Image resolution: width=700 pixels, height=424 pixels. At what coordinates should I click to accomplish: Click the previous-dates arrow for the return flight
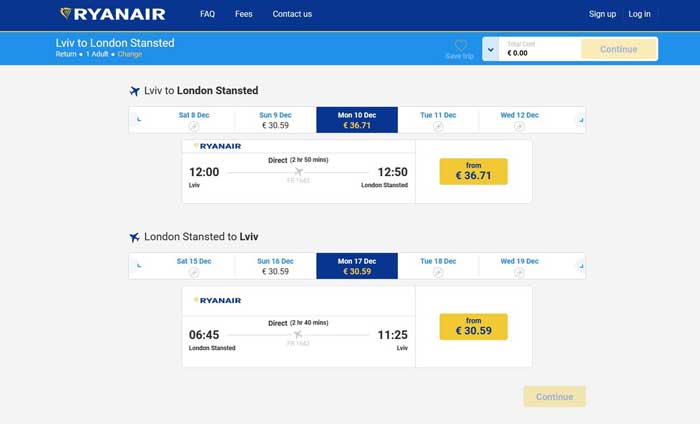click(x=138, y=266)
